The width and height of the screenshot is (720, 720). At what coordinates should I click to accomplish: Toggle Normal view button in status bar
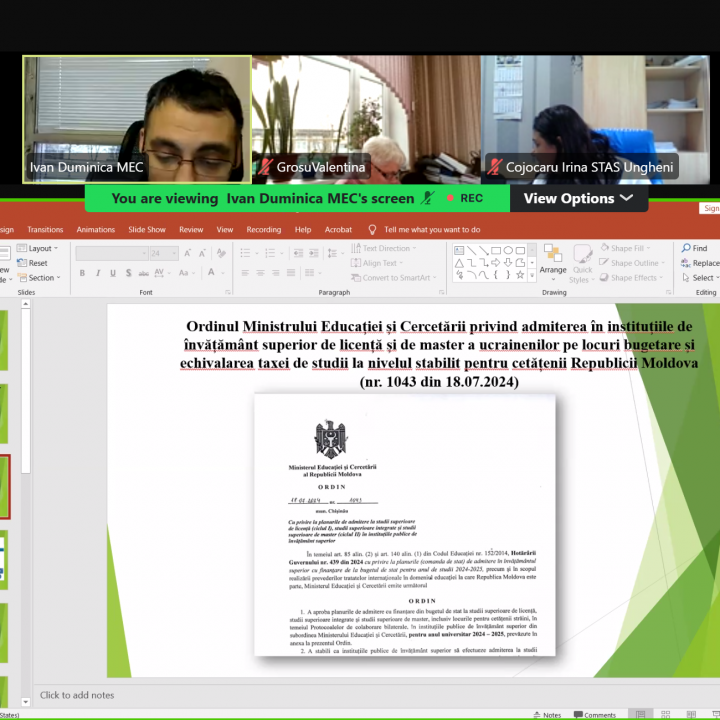(x=641, y=714)
